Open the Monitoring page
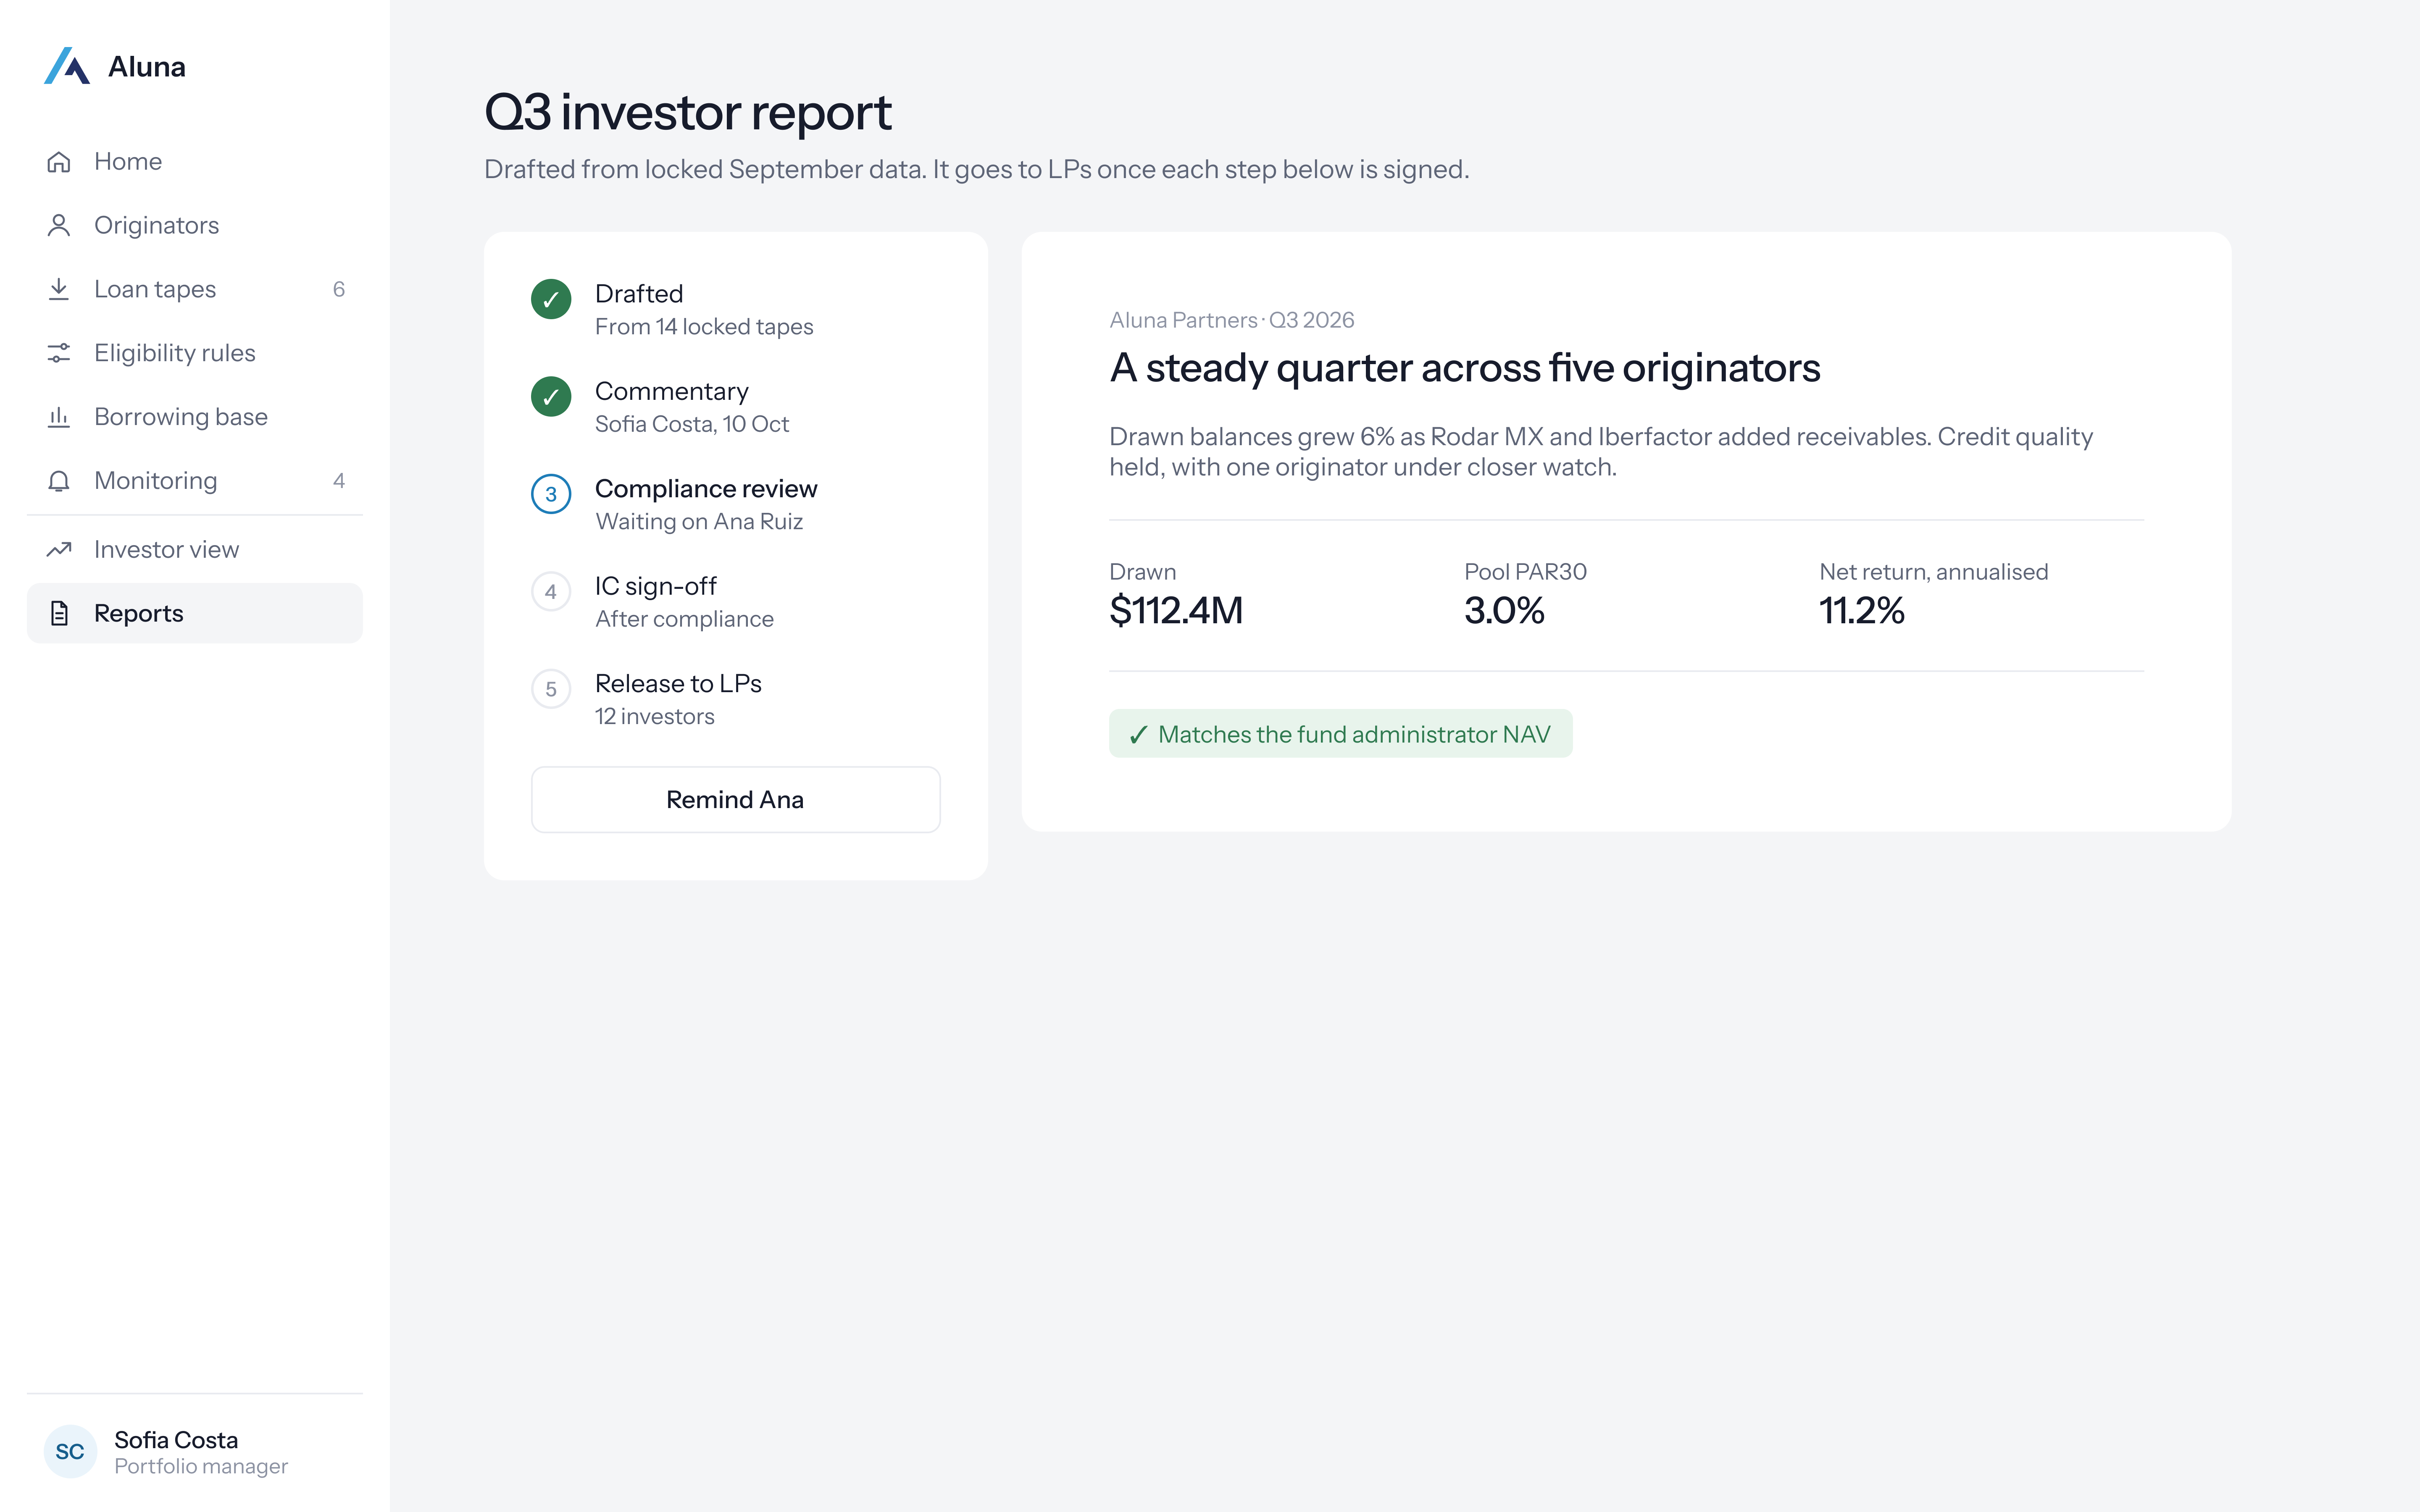The height and width of the screenshot is (1512, 2420). [195, 481]
